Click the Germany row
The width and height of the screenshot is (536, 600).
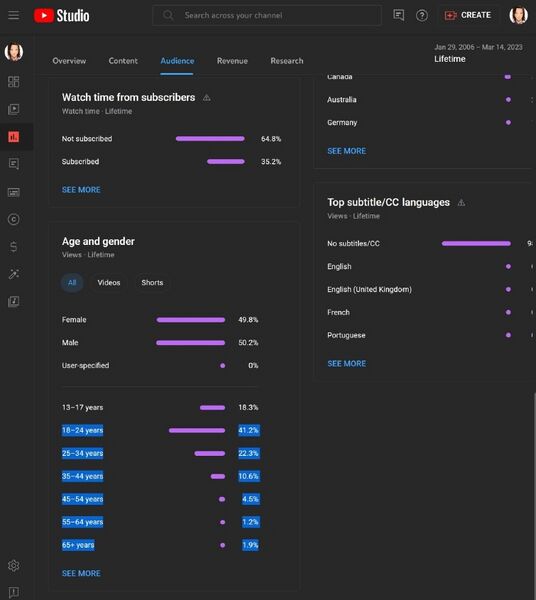coord(428,122)
